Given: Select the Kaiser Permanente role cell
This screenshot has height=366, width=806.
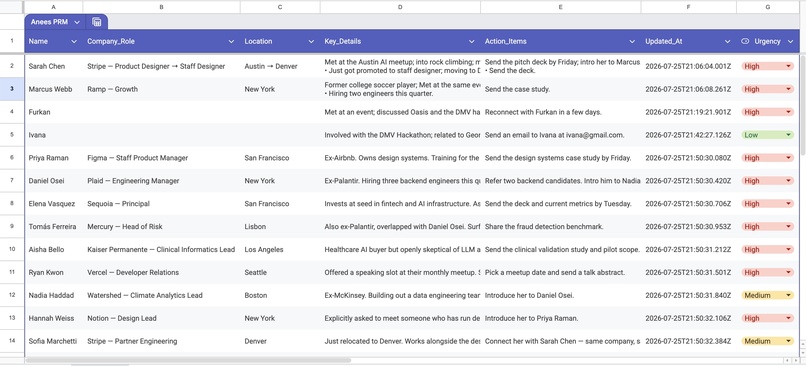Looking at the screenshot, I should click(x=161, y=249).
